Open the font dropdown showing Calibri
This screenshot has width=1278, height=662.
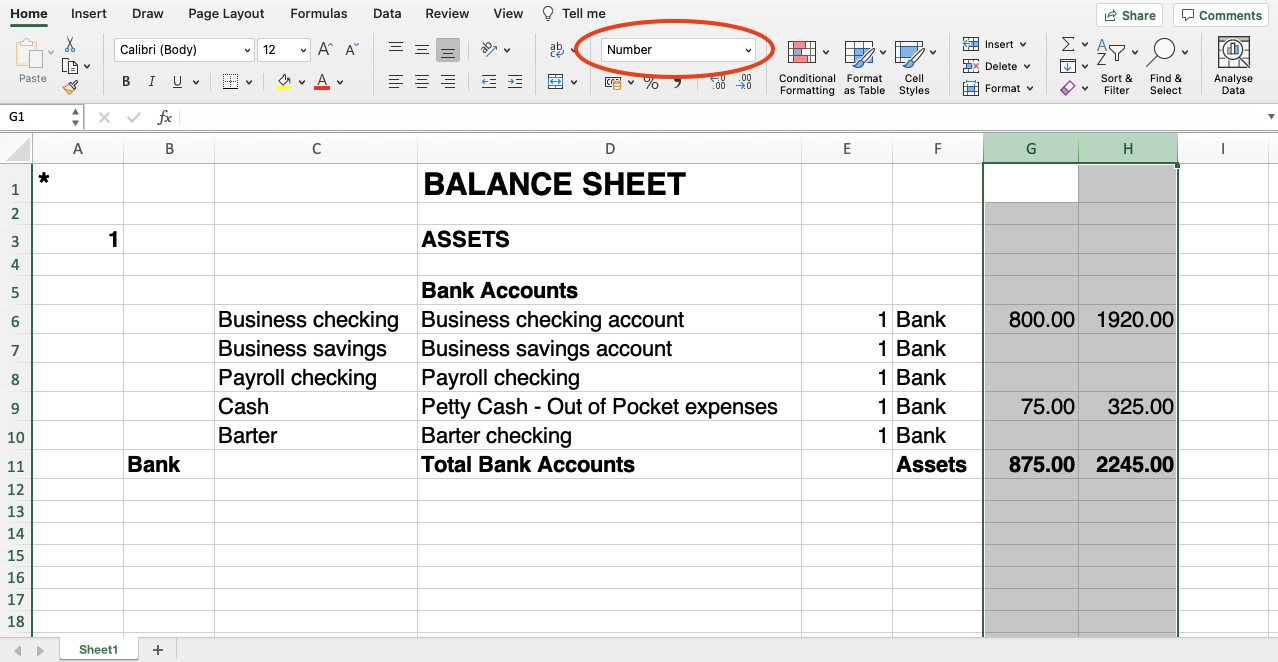(x=183, y=49)
